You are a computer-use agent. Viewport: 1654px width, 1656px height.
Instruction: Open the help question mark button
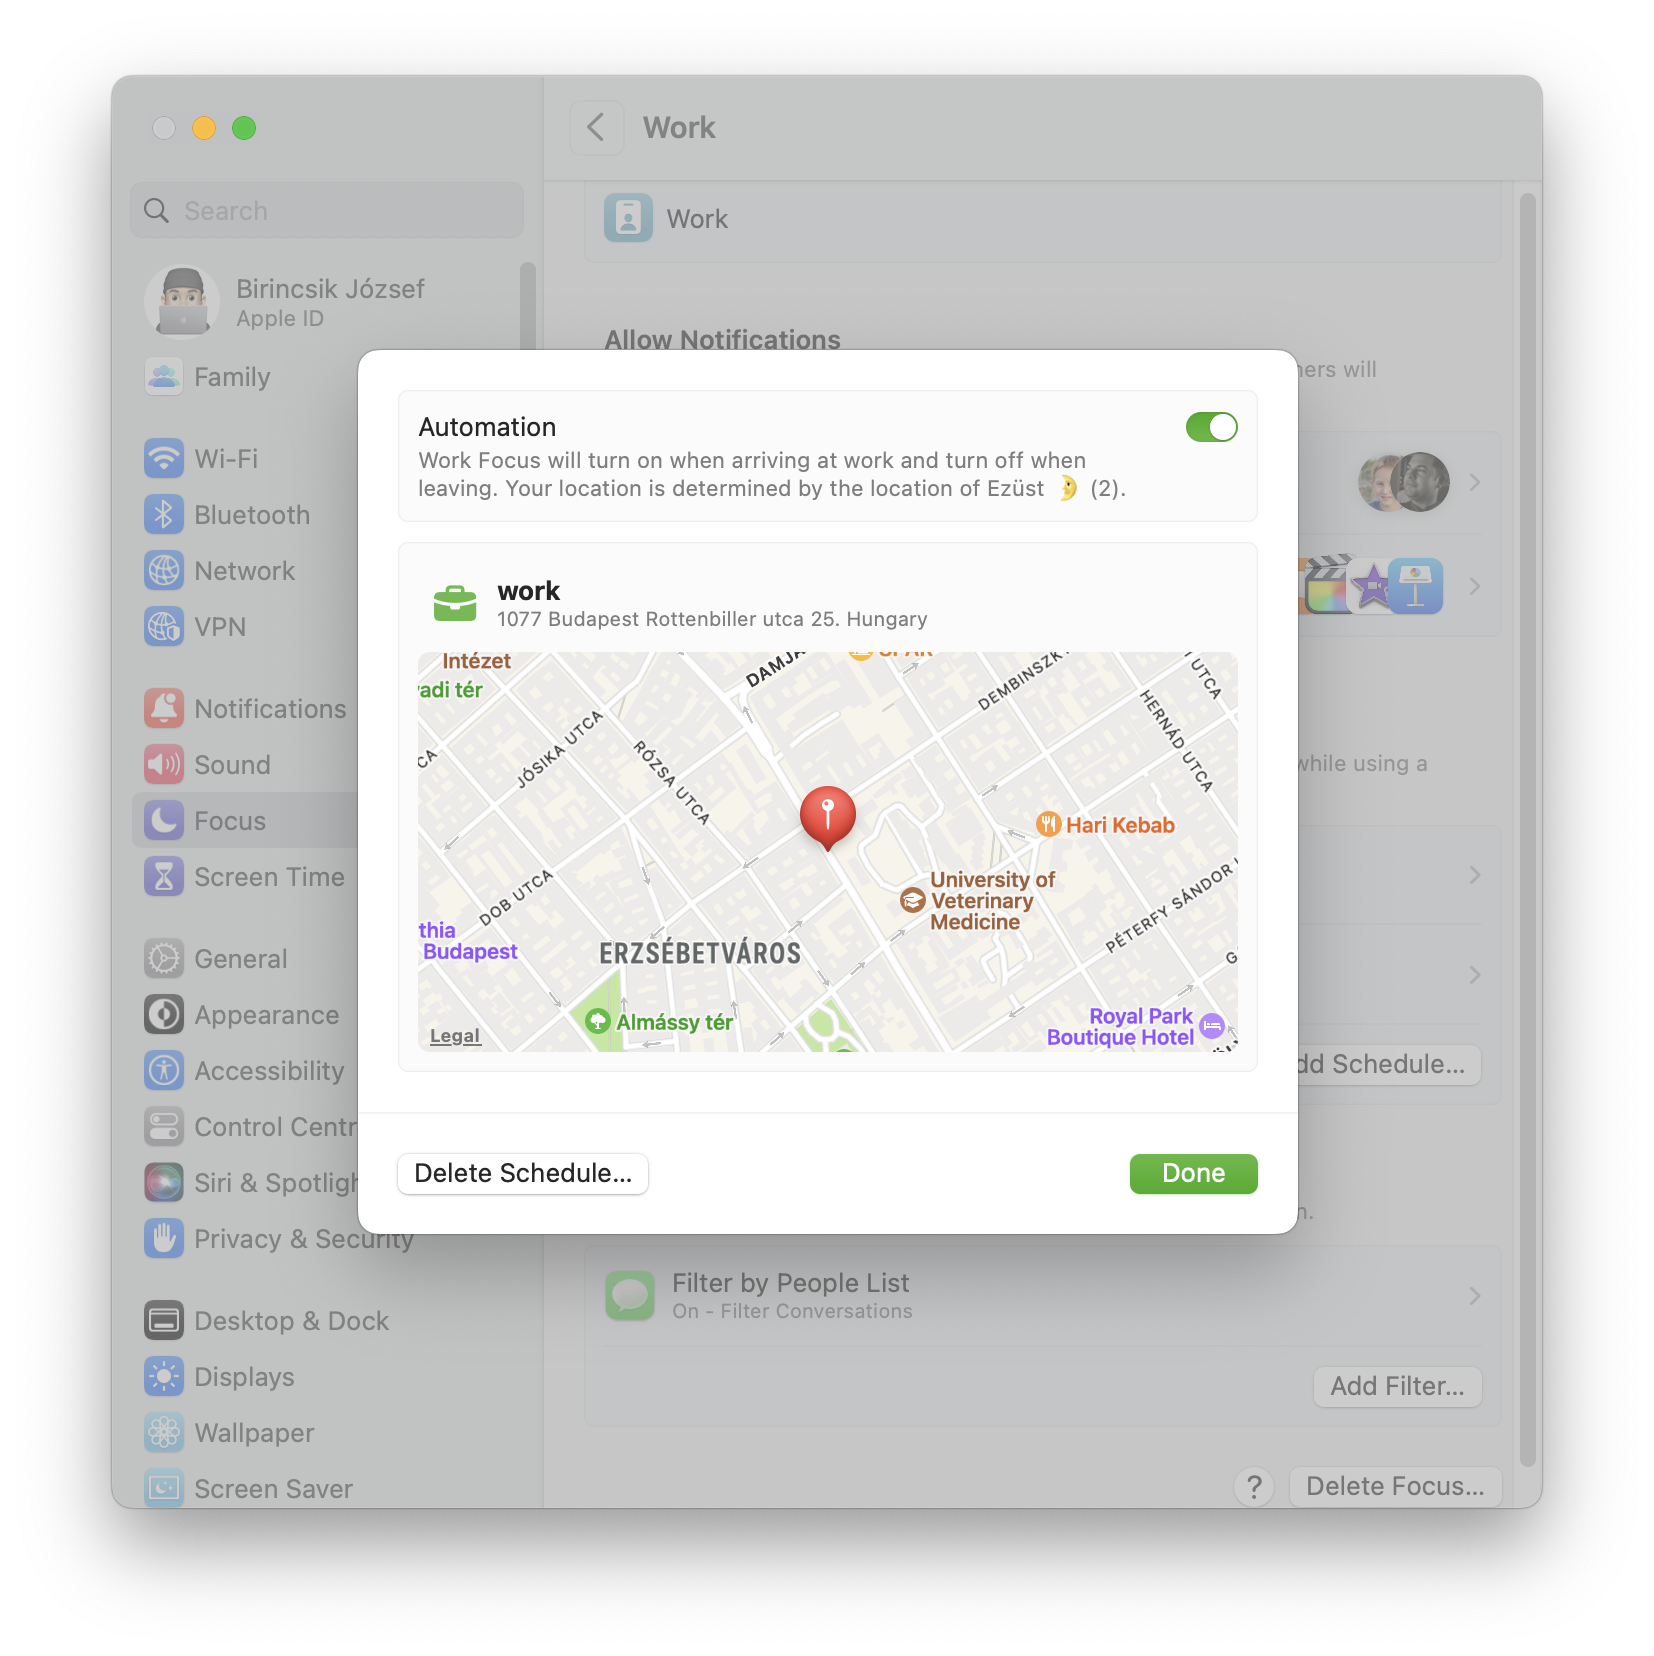(x=1254, y=1486)
